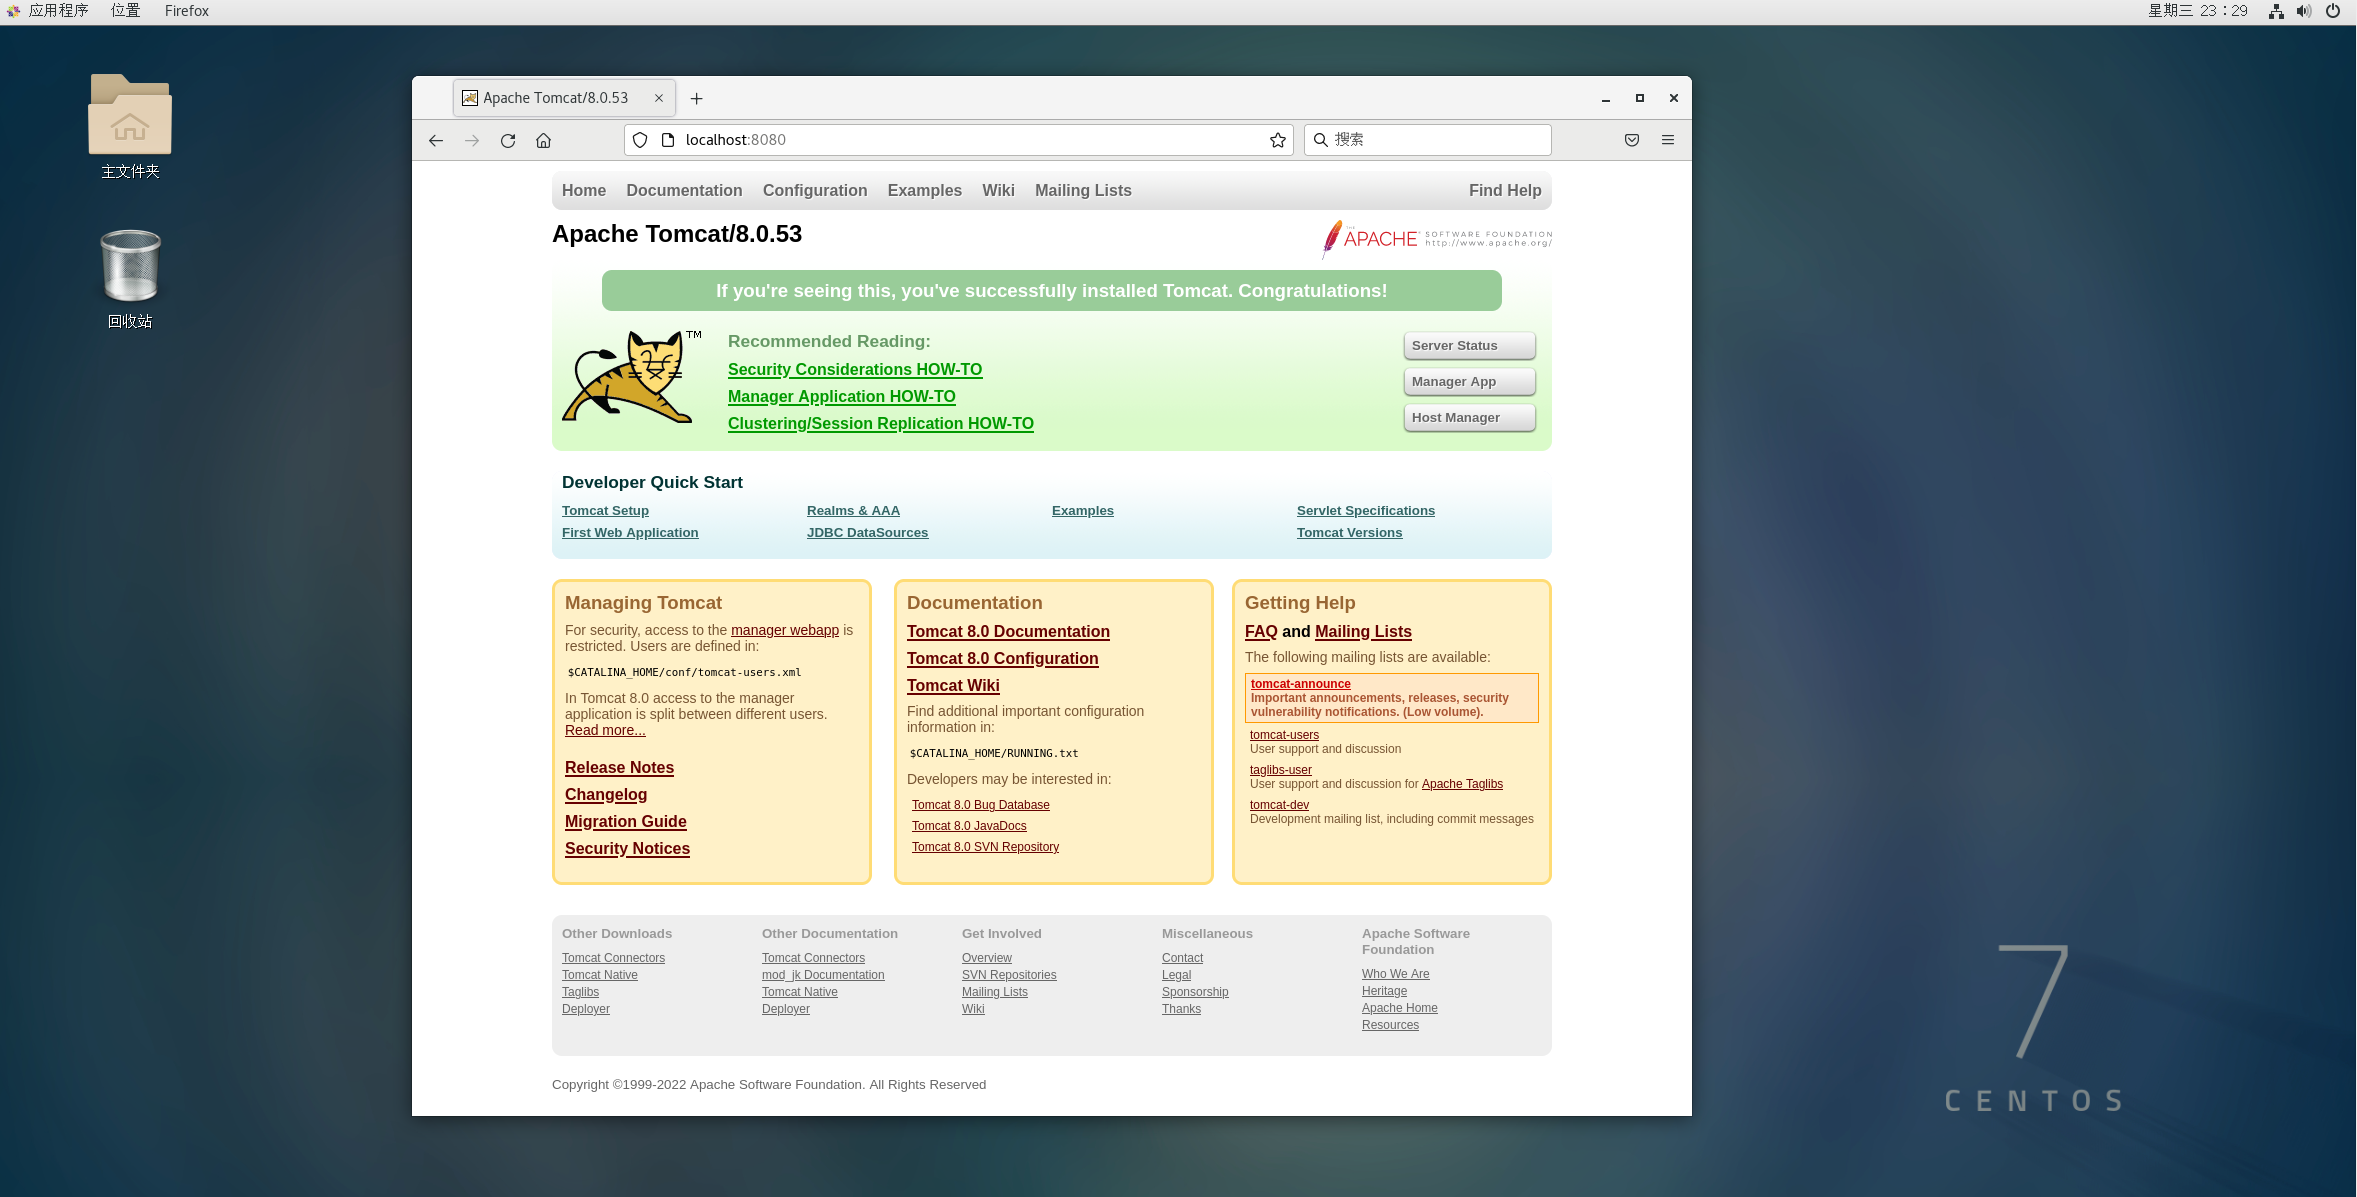This screenshot has width=2357, height=1197.
Task: Open the Firefox hamburger menu
Action: 1668,140
